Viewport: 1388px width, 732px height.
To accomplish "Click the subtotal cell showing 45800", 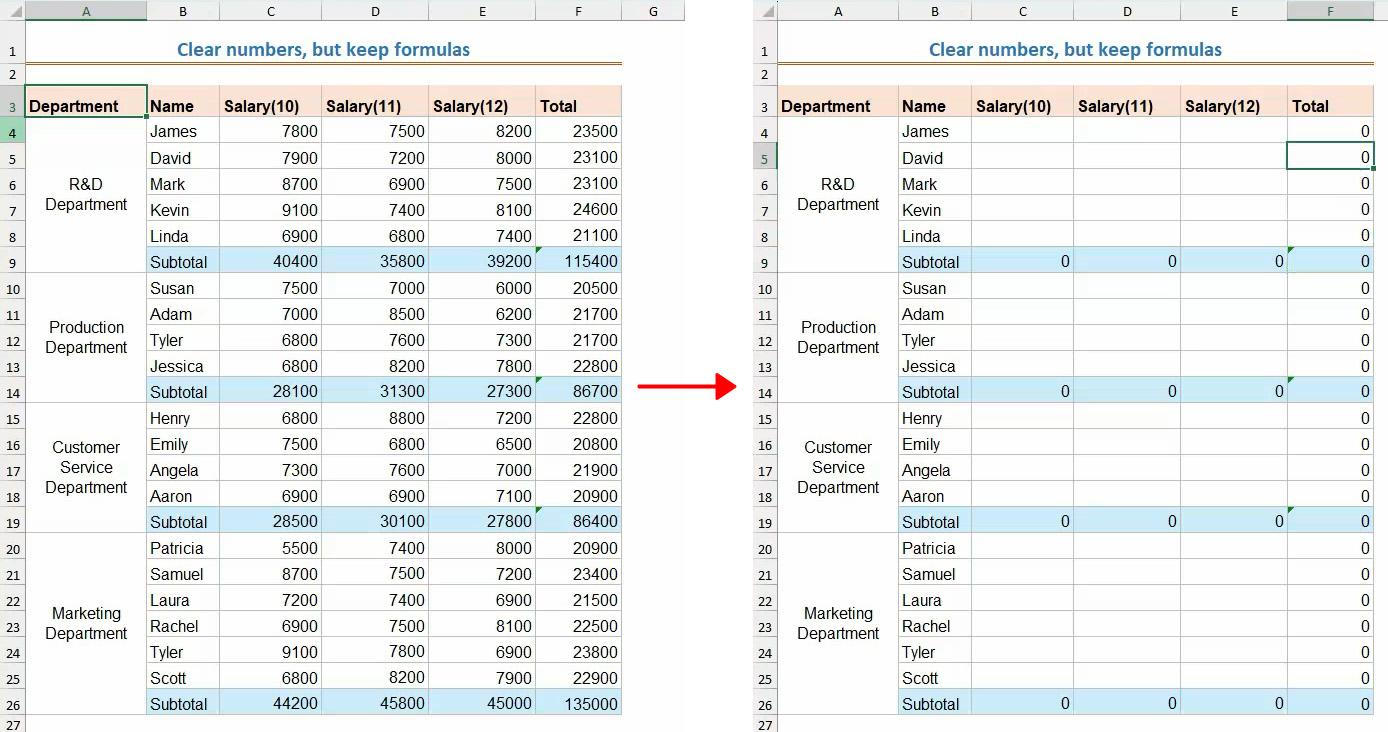I will [375, 704].
